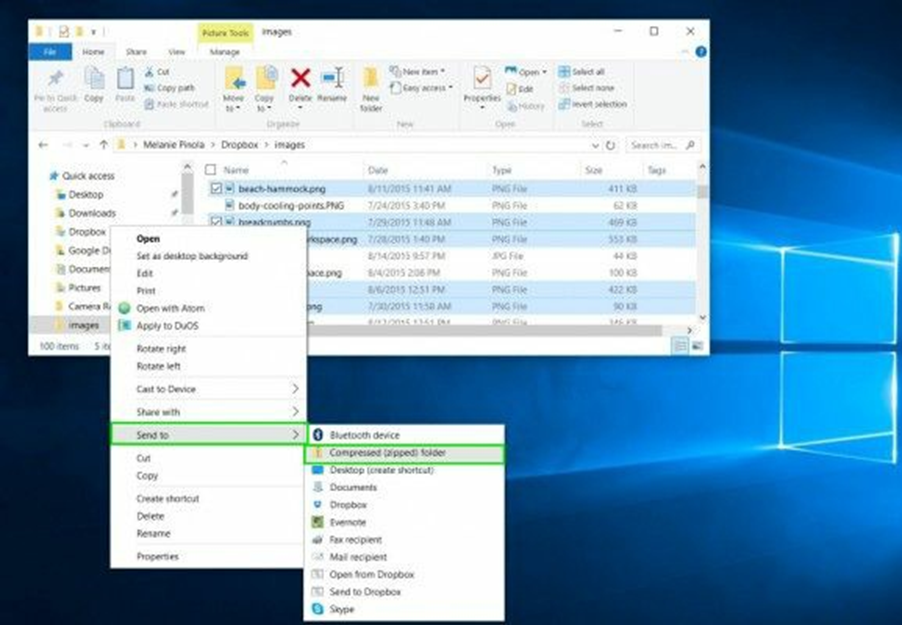Click History in the Open group

pos(526,106)
